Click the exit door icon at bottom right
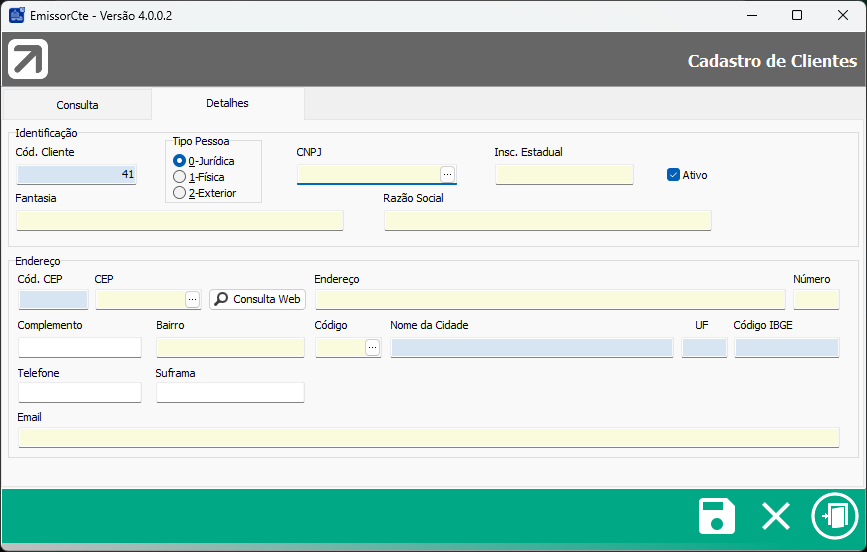Image resolution: width=867 pixels, height=552 pixels. point(834,516)
